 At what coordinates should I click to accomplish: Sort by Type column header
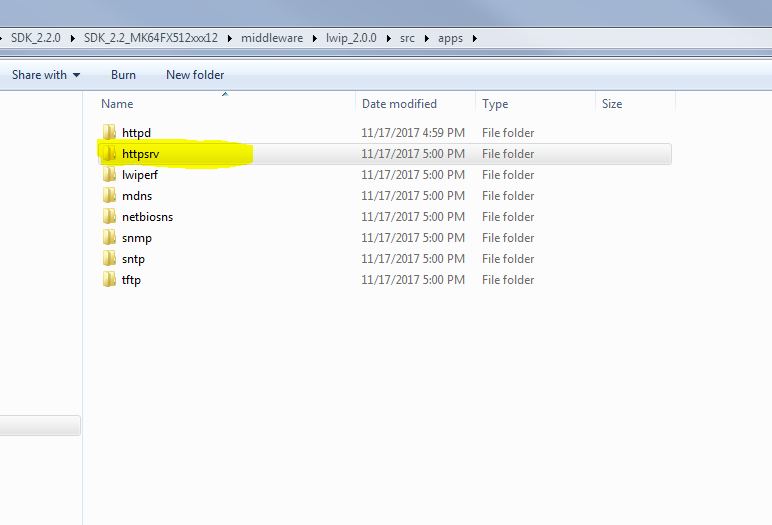495,104
